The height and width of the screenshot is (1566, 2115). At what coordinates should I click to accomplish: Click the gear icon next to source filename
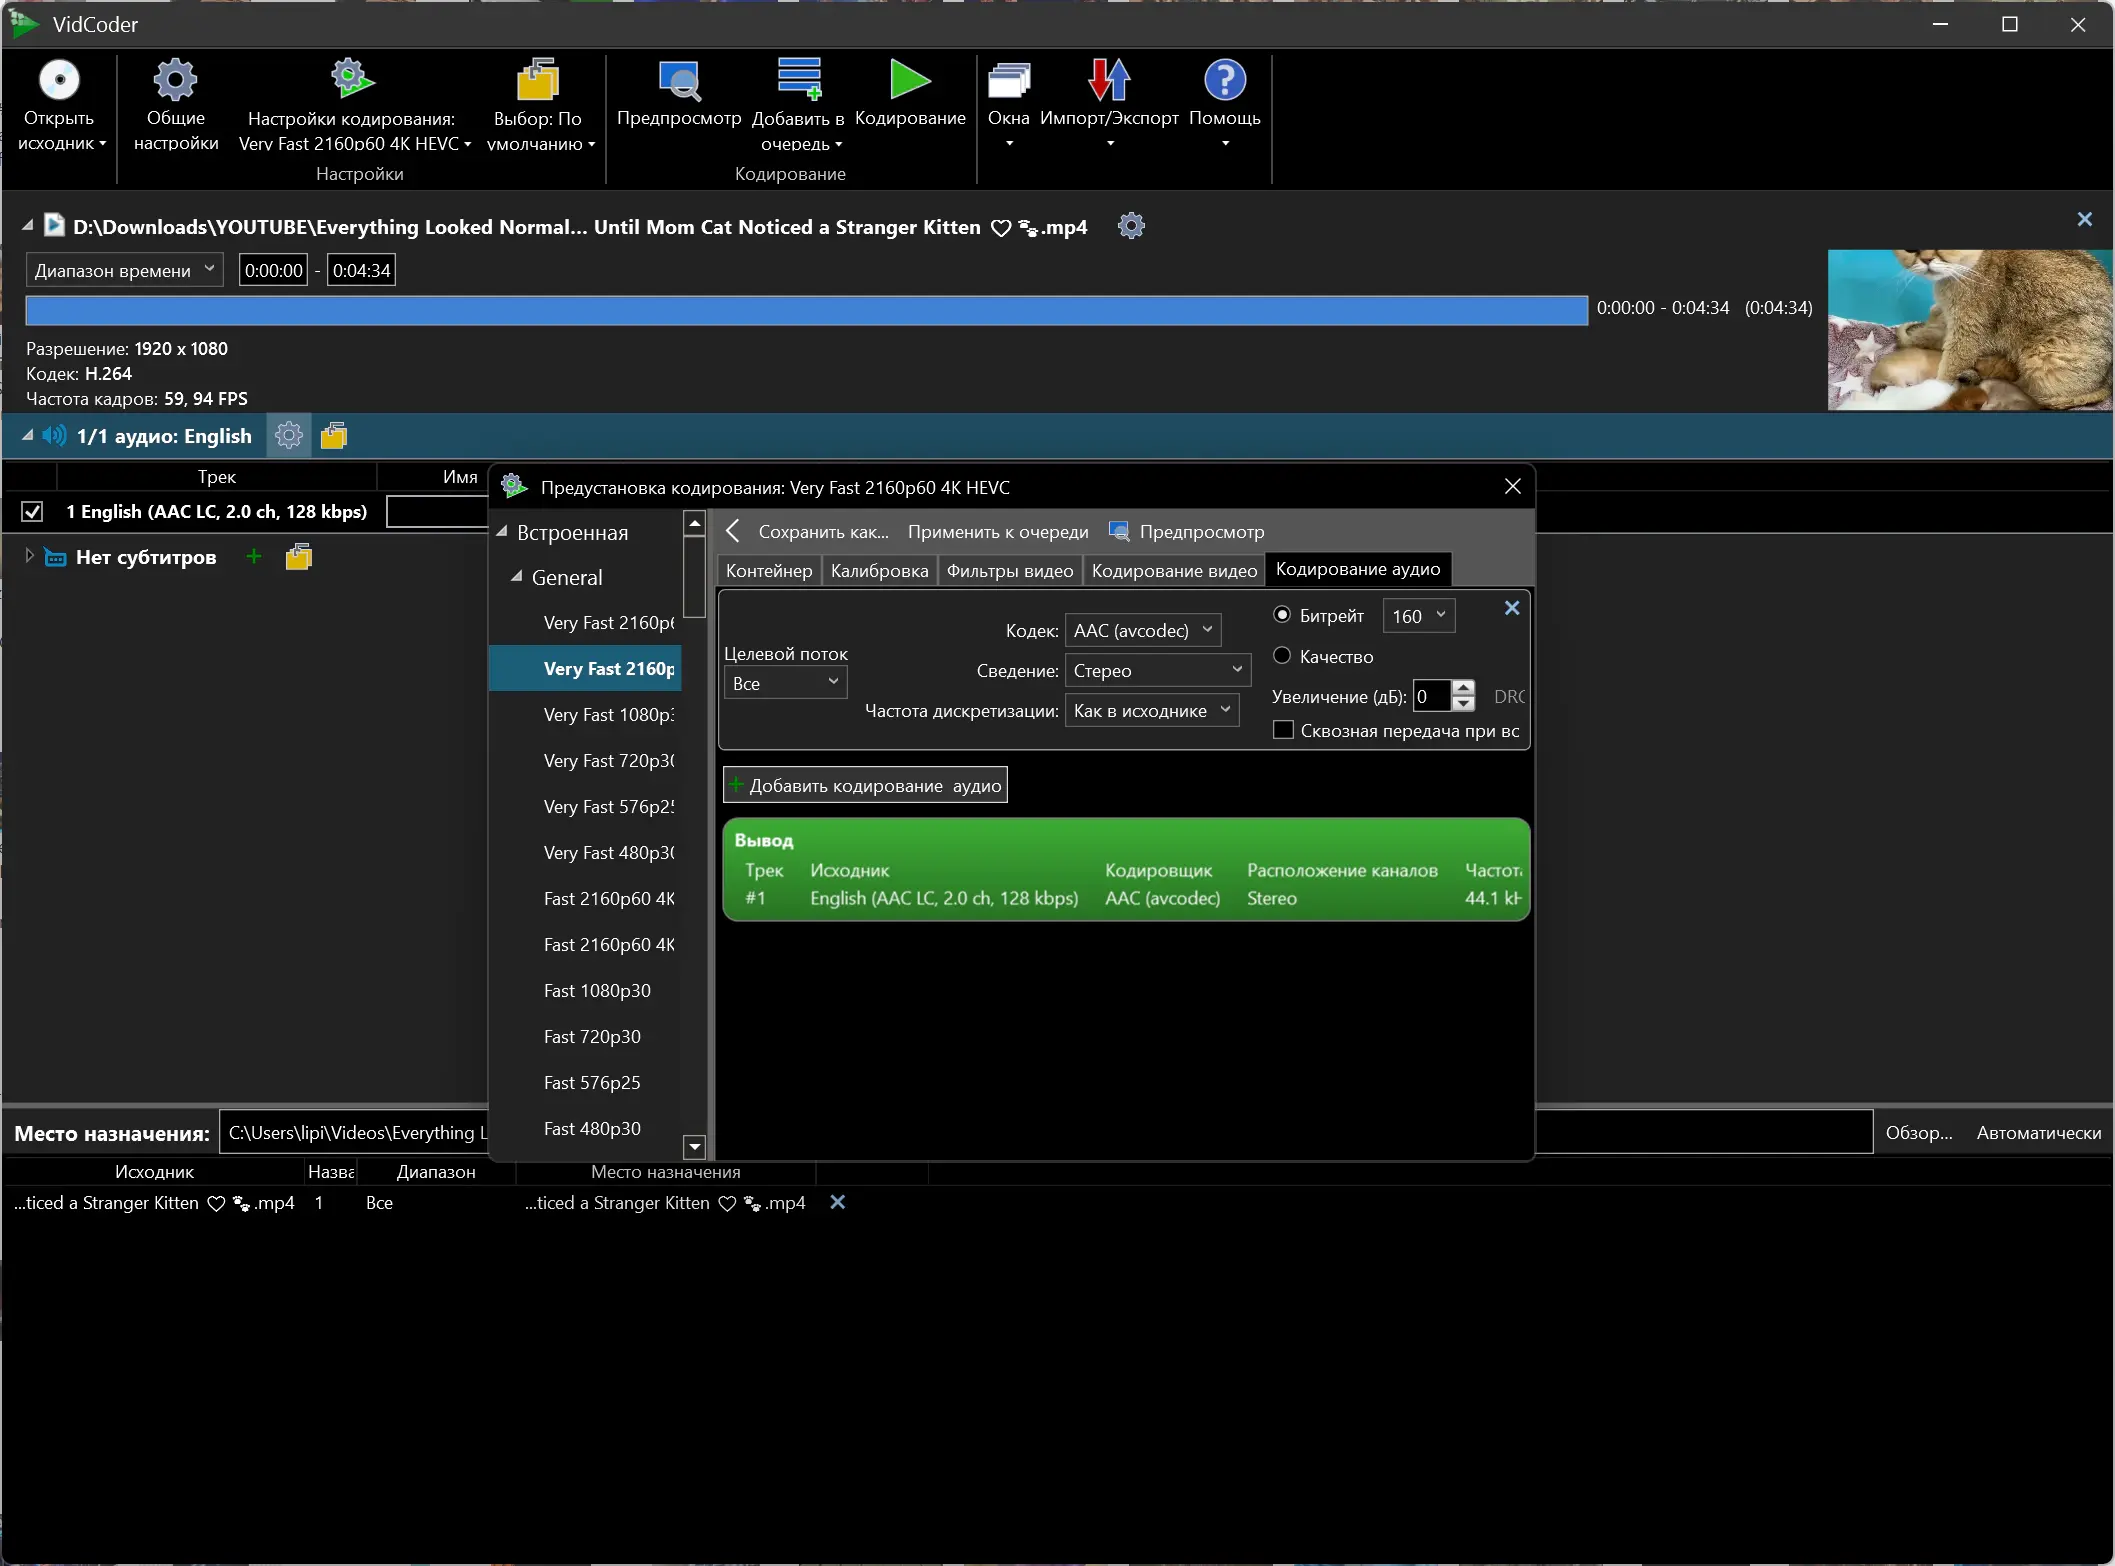[1131, 226]
